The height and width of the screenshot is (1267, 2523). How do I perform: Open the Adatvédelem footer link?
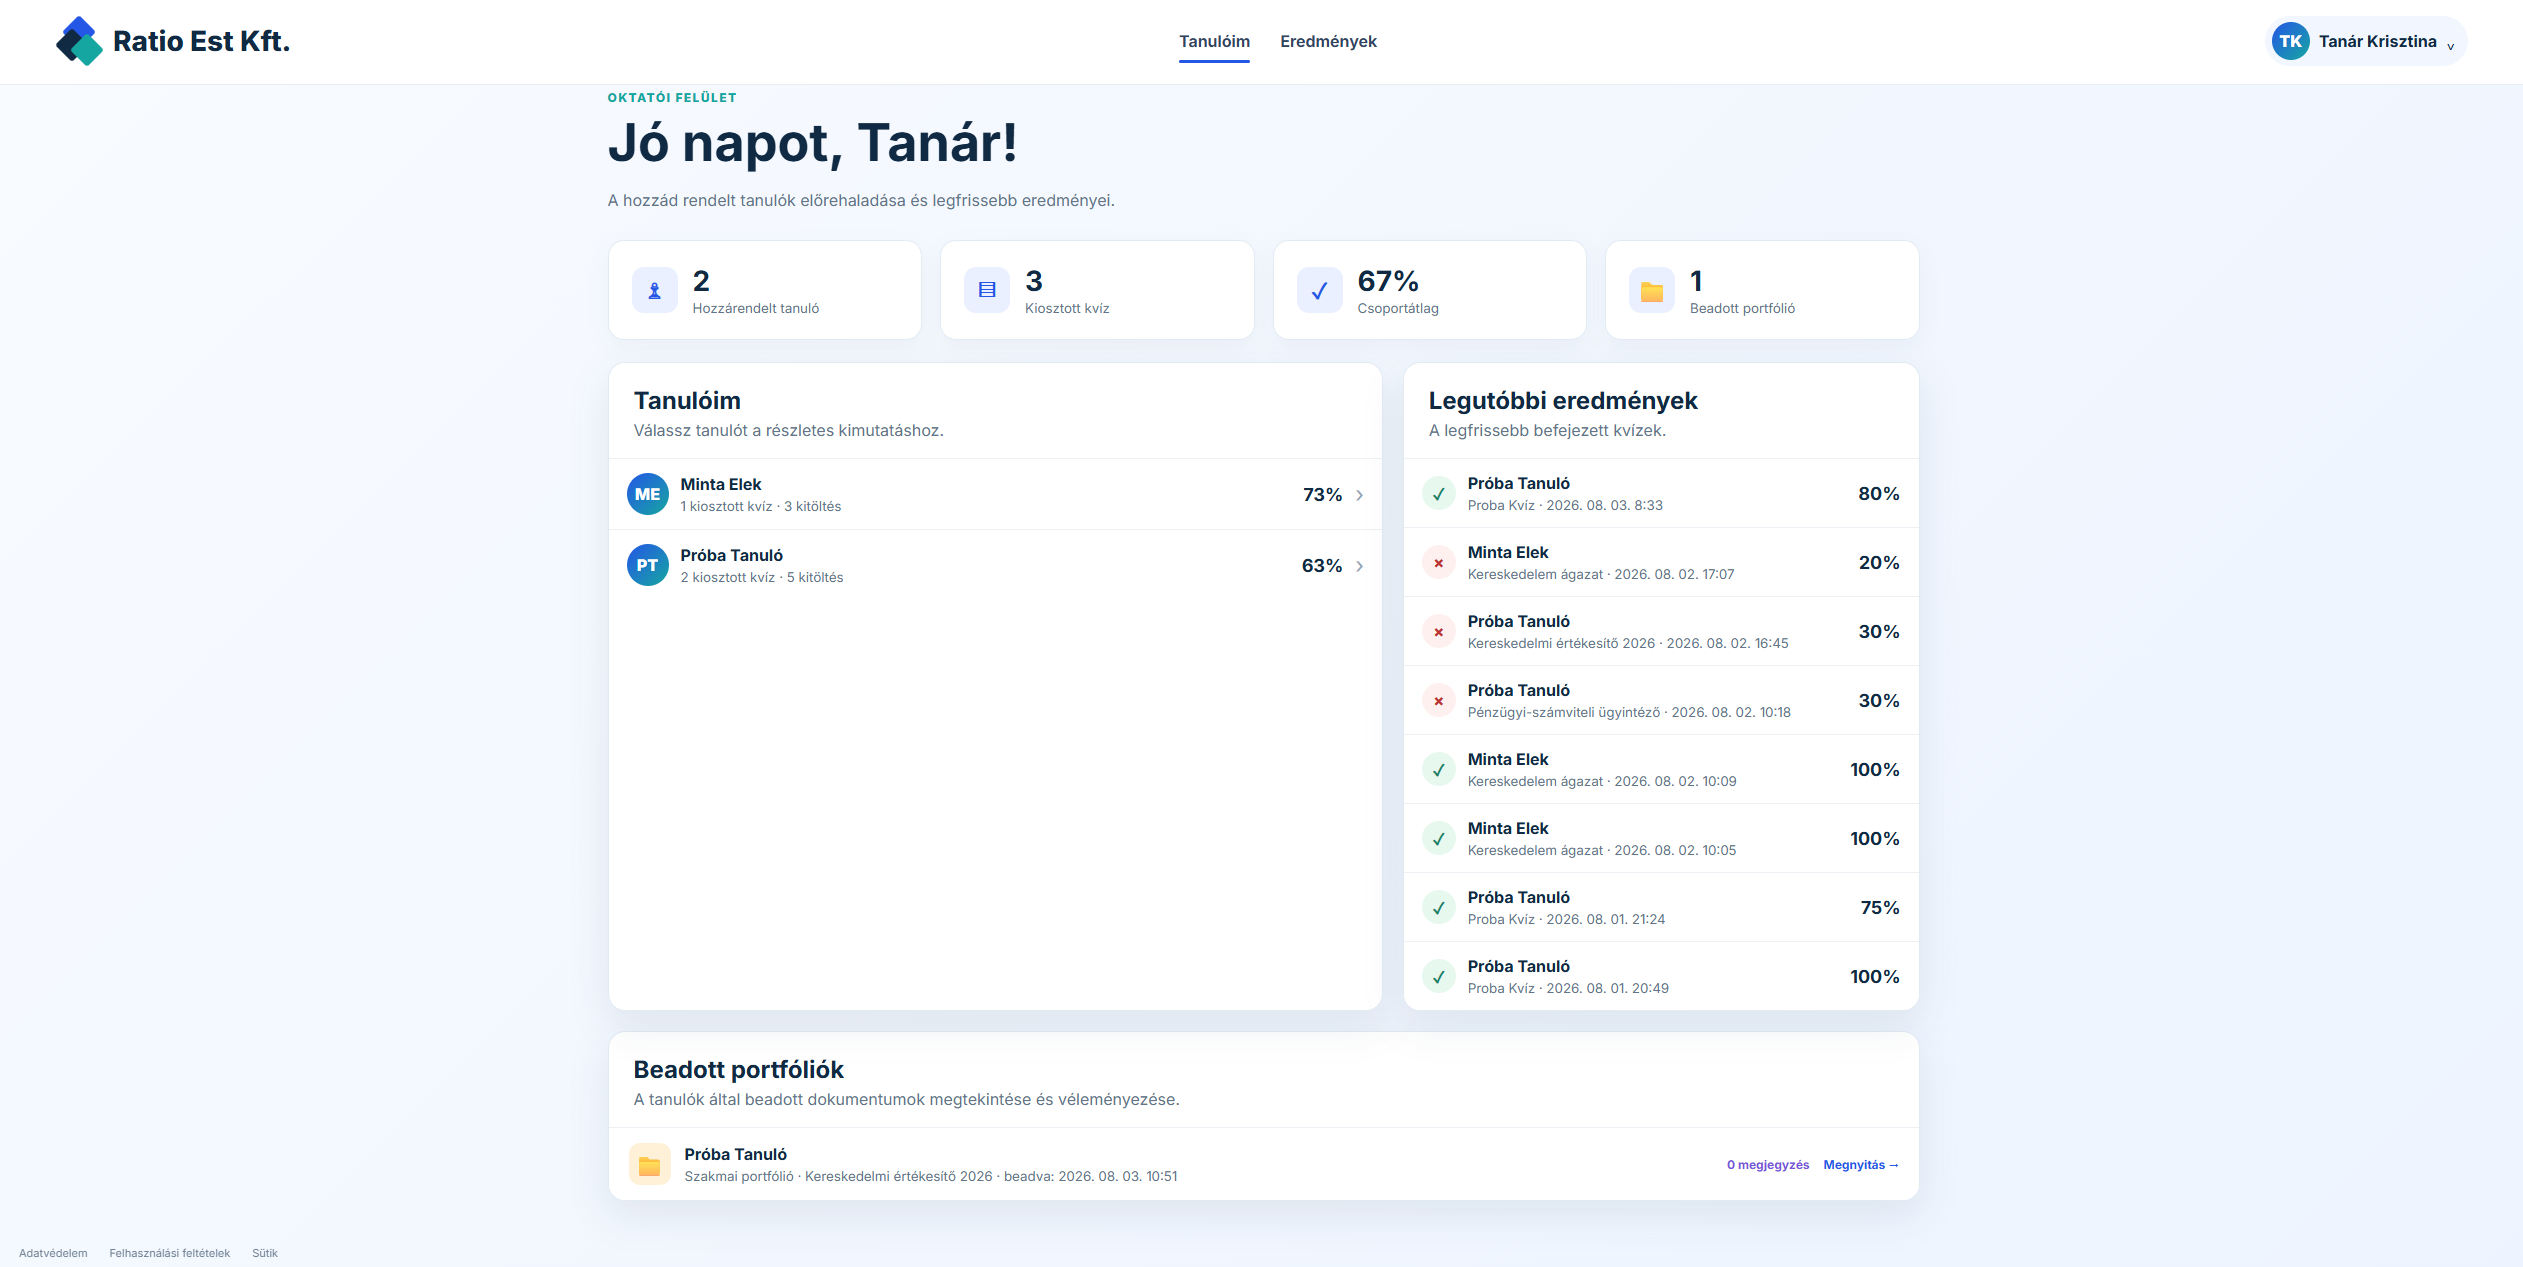click(53, 1253)
